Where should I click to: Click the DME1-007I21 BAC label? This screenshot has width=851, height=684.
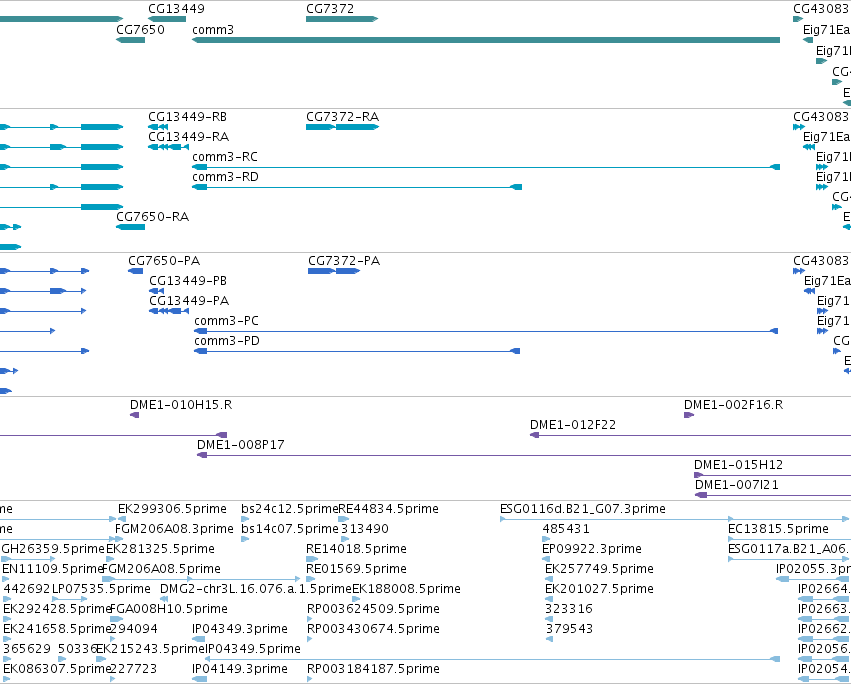[736, 484]
